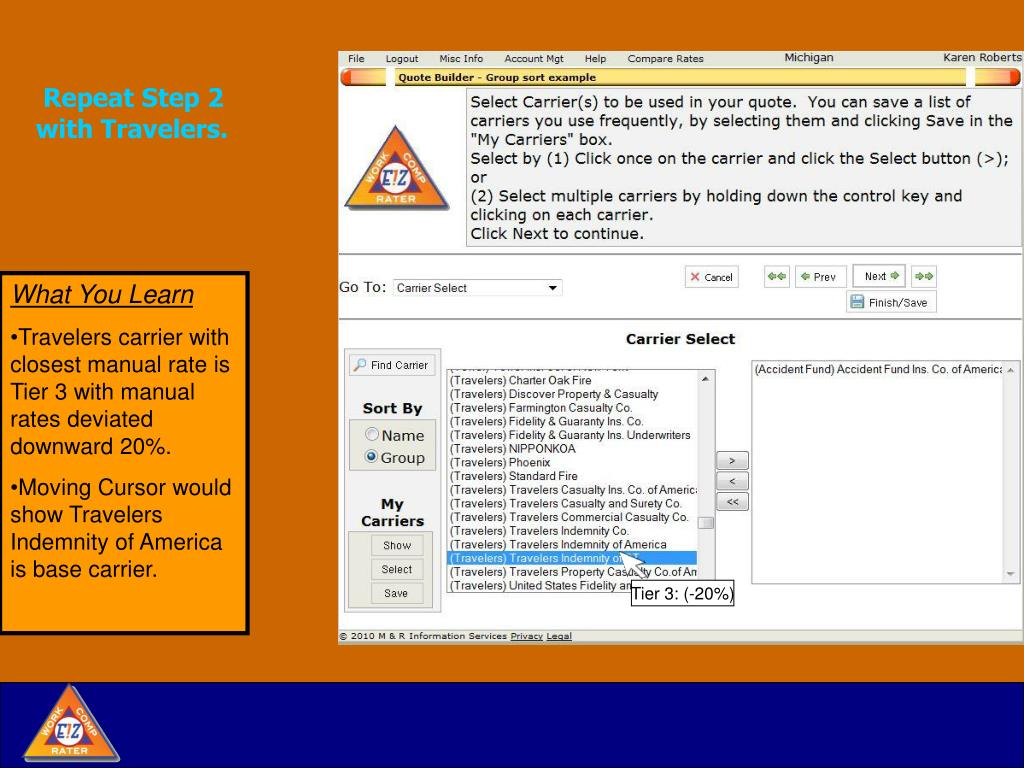Open the Help menu
This screenshot has height=768, width=1024.
coord(595,59)
